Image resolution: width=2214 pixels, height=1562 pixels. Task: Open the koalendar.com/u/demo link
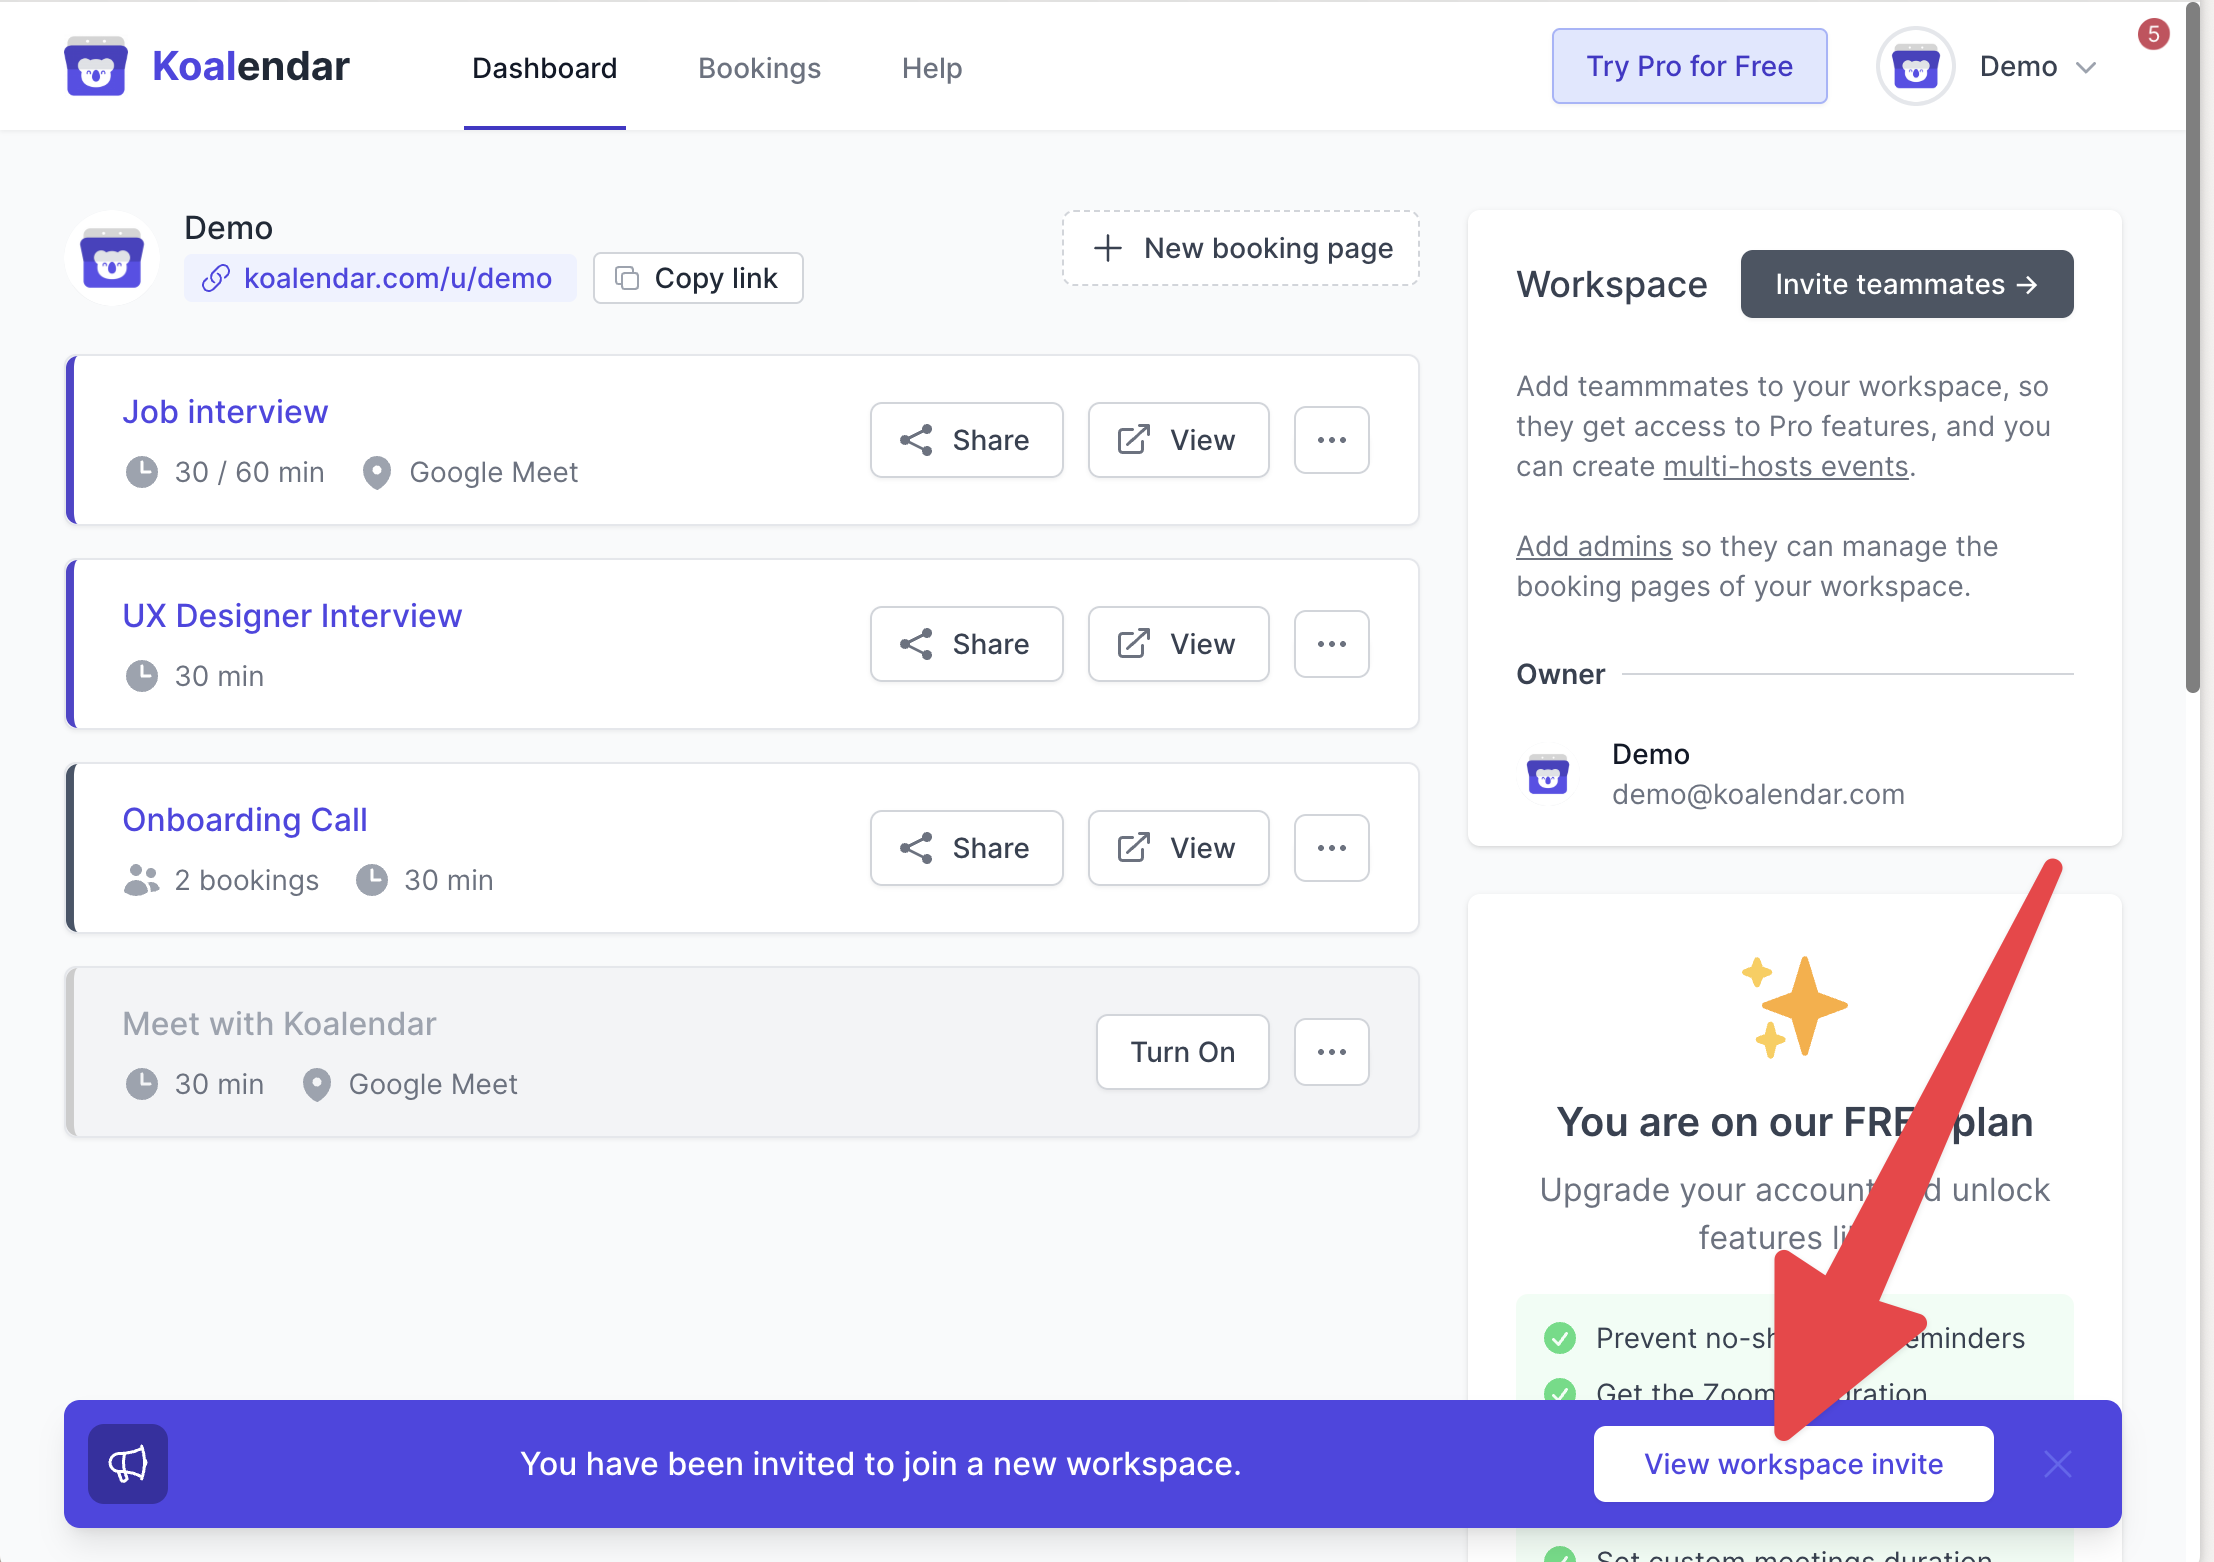(x=380, y=278)
